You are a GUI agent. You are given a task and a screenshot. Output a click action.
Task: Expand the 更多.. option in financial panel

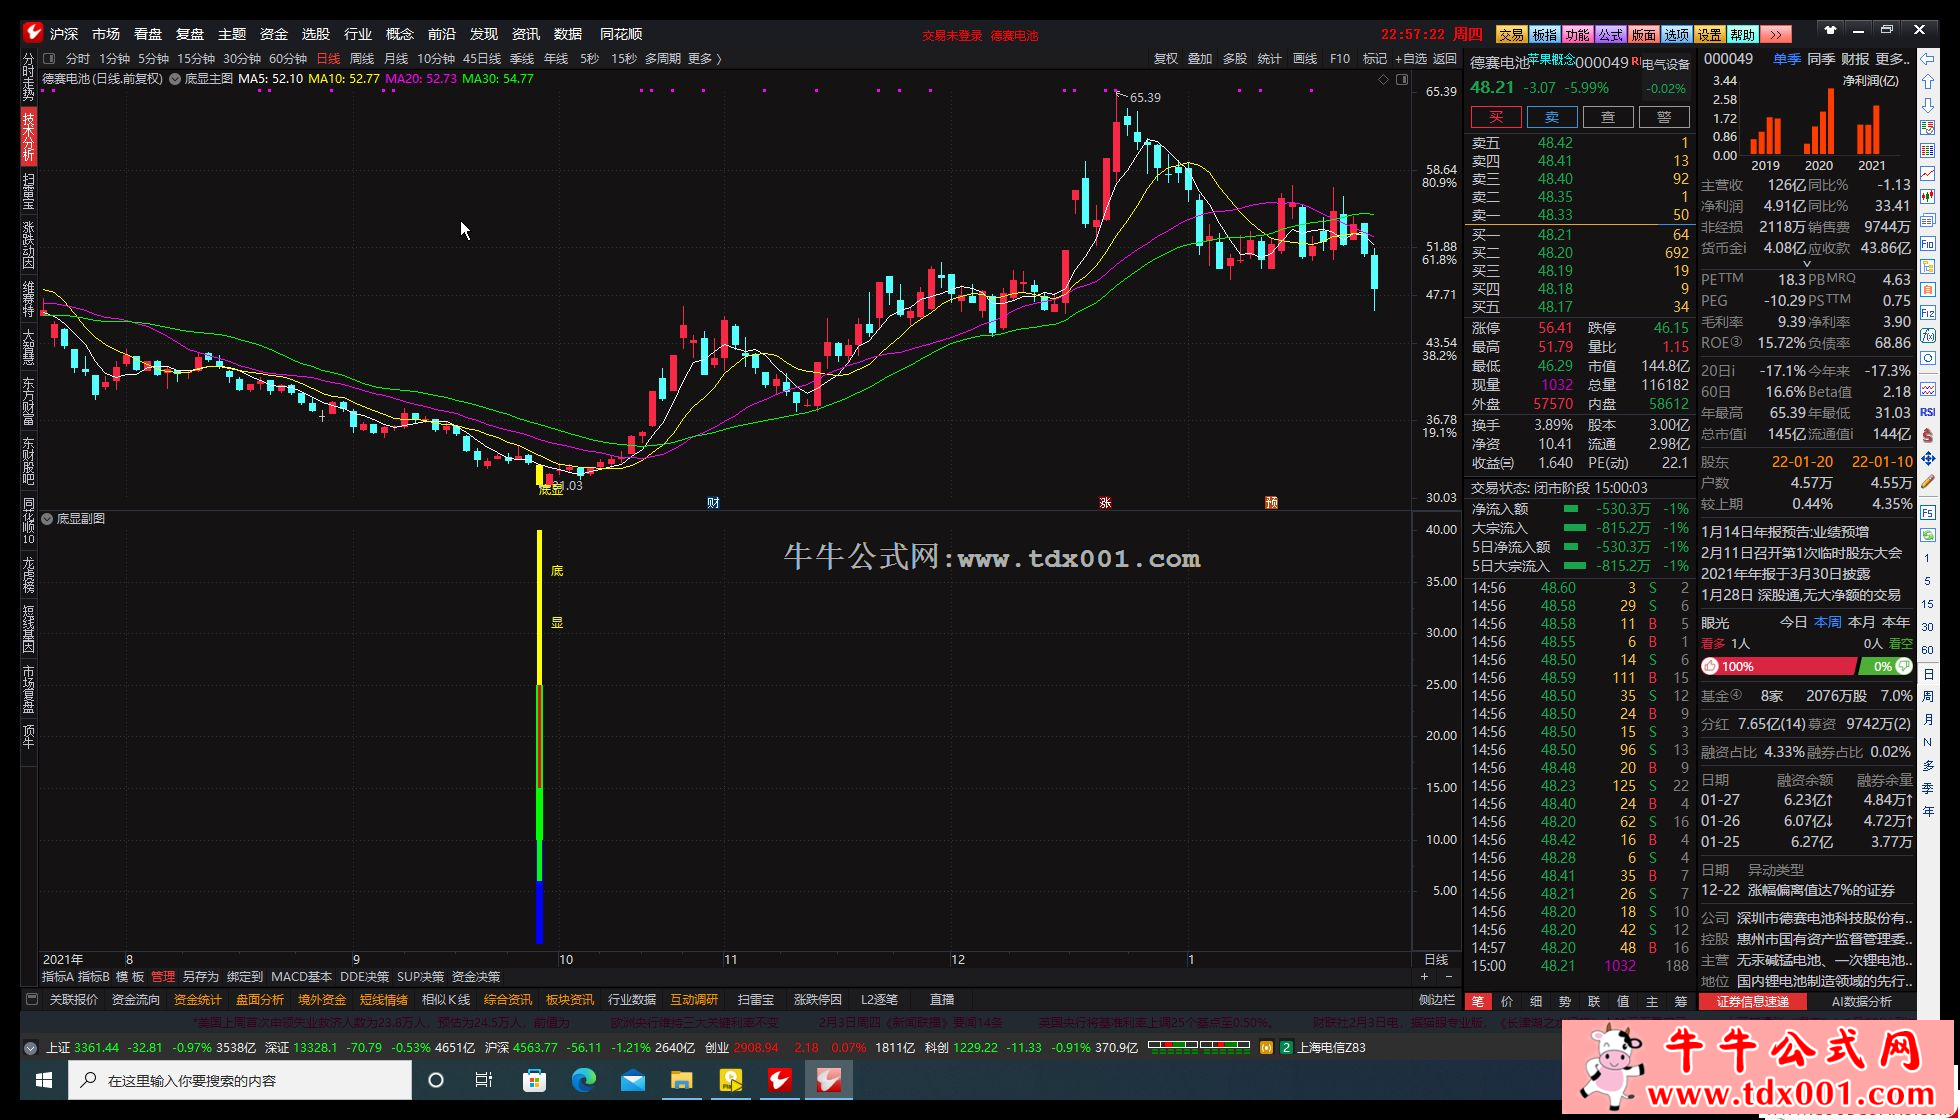(x=1893, y=59)
